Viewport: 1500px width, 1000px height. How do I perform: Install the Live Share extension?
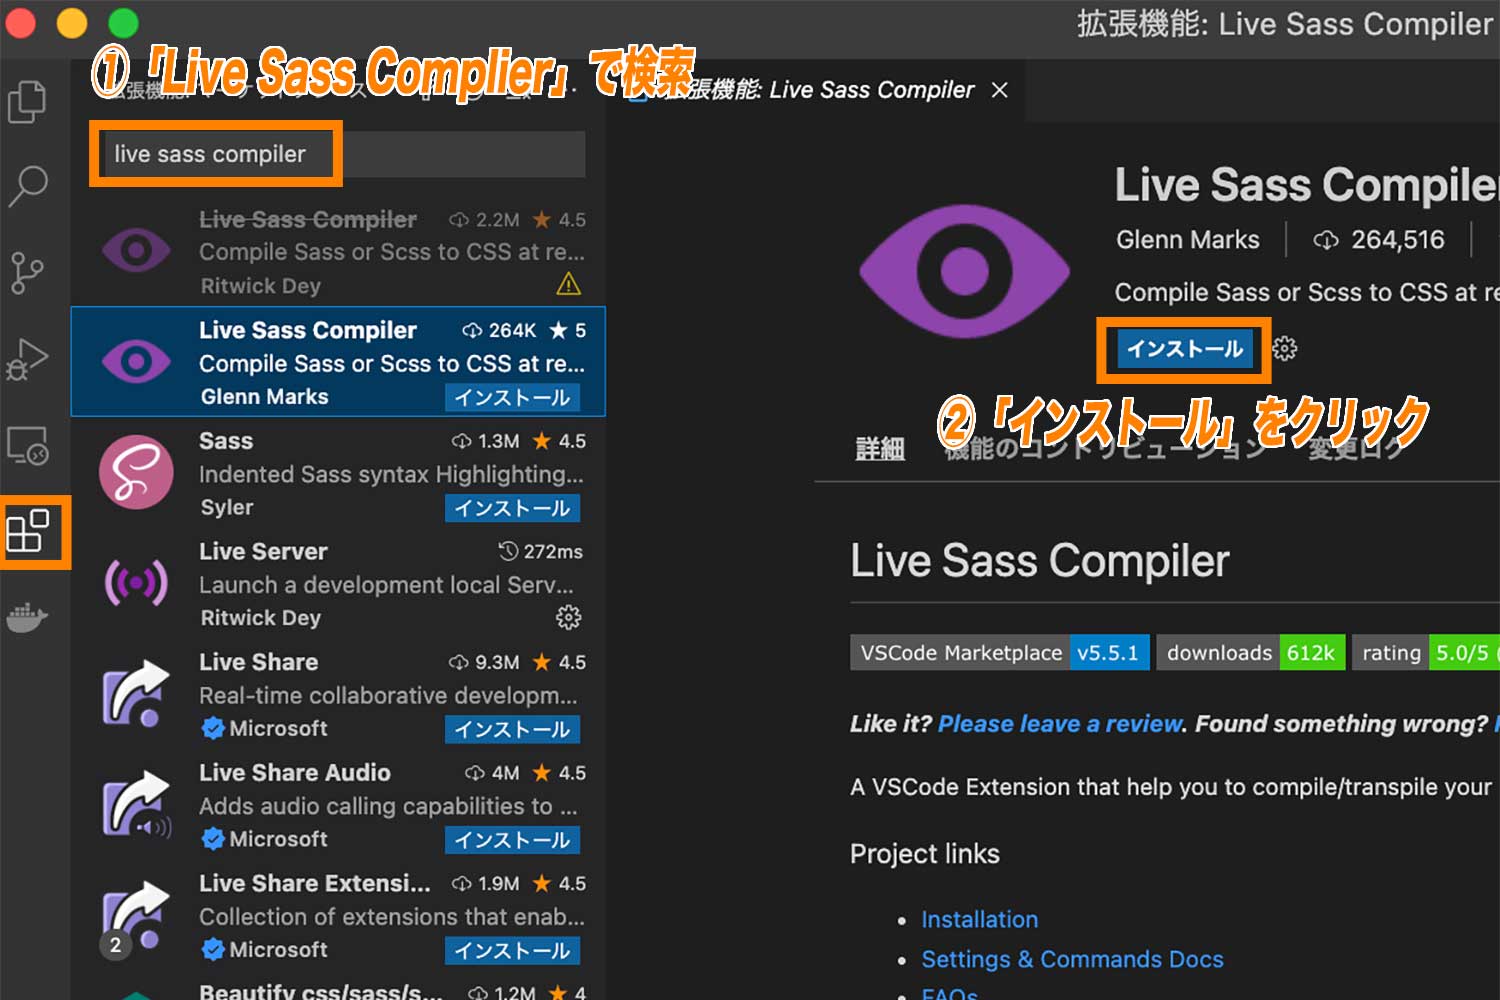click(x=512, y=730)
